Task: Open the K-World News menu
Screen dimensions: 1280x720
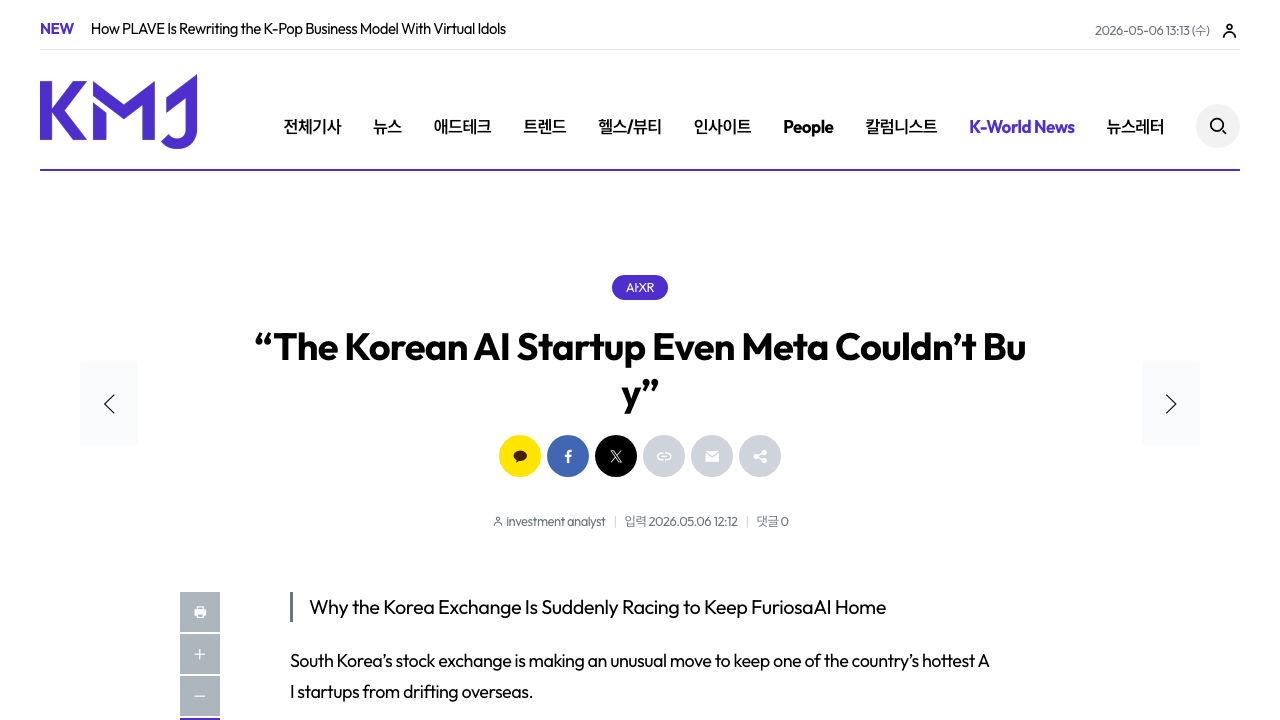Action: coord(1022,127)
